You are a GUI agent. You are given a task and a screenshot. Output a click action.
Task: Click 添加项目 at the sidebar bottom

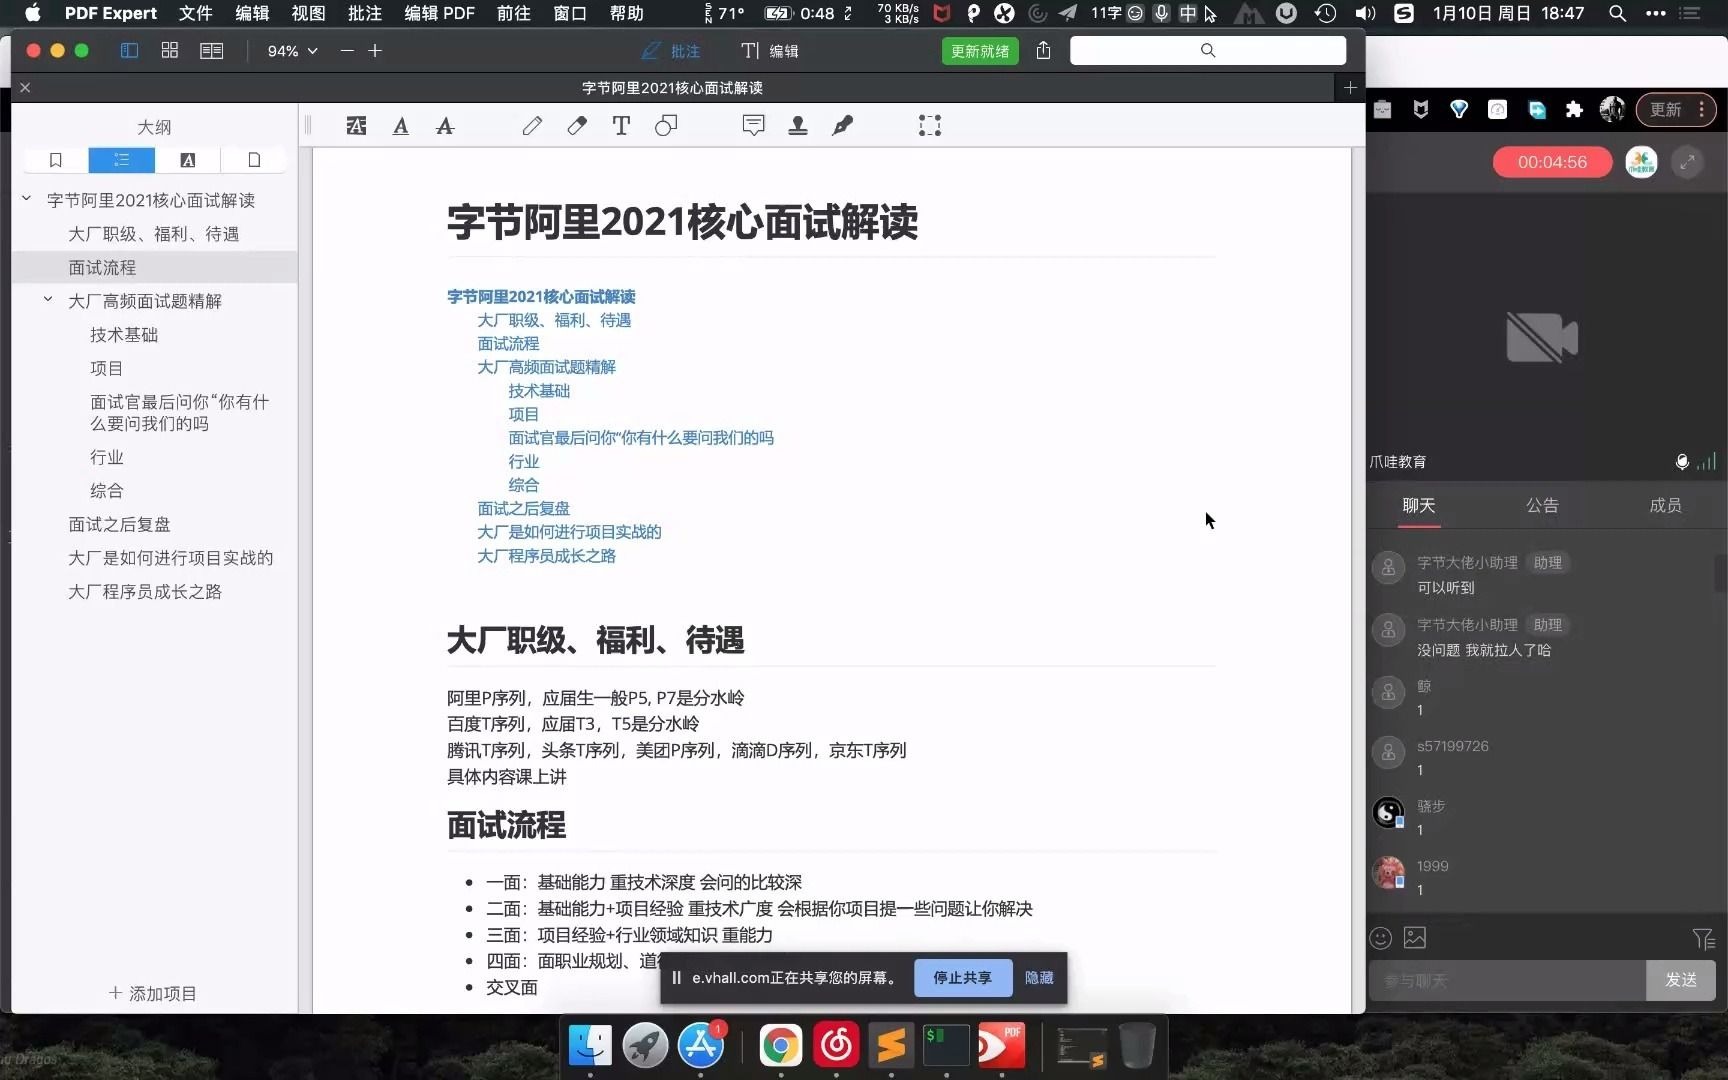pyautogui.click(x=152, y=993)
